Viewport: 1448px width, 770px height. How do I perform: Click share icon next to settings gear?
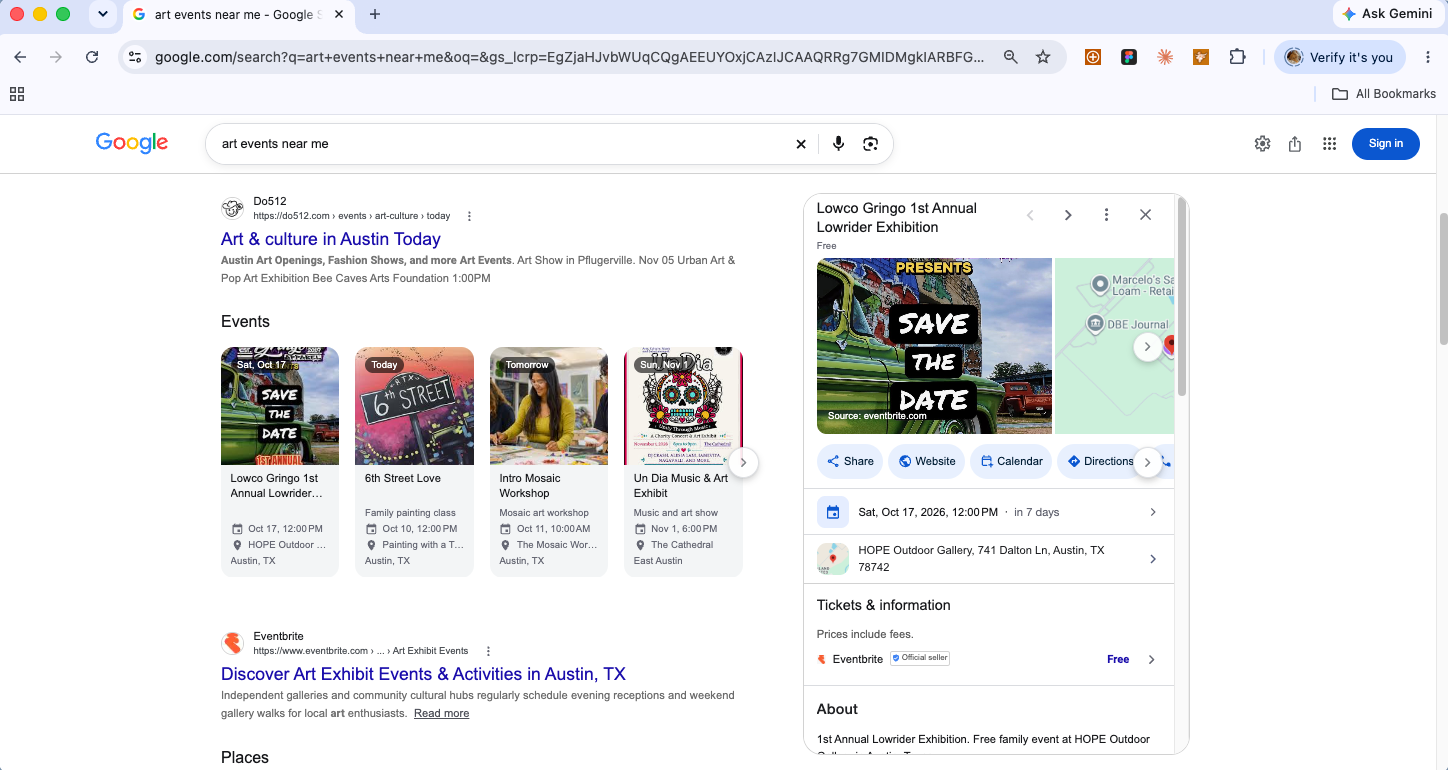[x=1295, y=144]
